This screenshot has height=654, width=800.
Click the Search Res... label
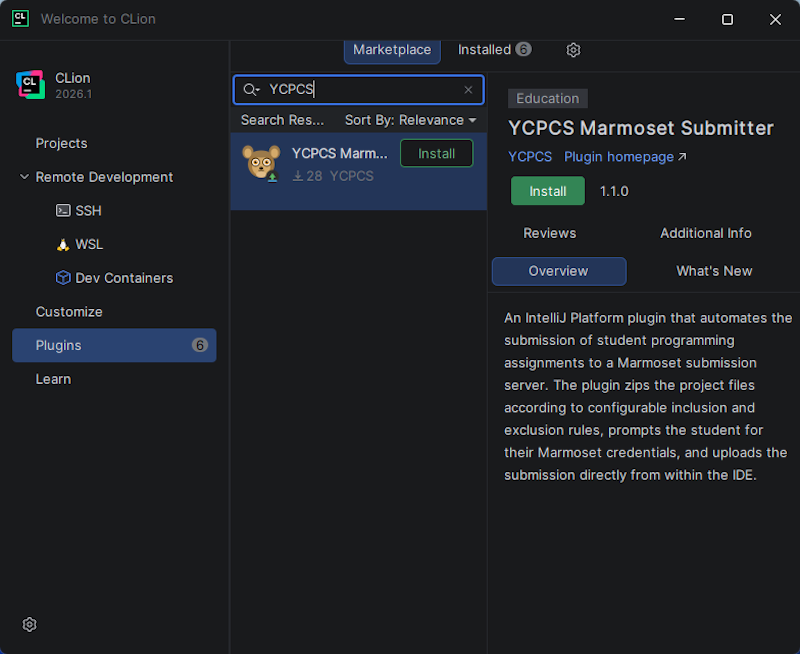[282, 120]
